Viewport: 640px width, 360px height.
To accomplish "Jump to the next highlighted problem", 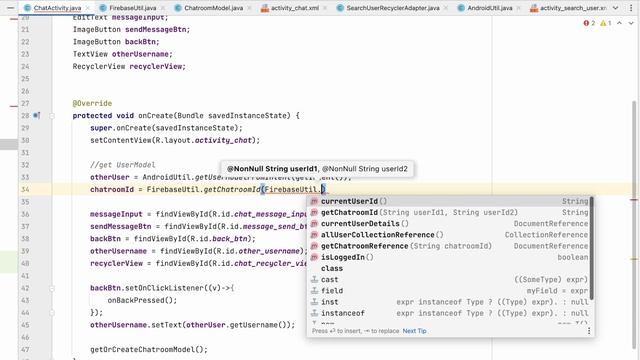I will (x=631, y=23).
